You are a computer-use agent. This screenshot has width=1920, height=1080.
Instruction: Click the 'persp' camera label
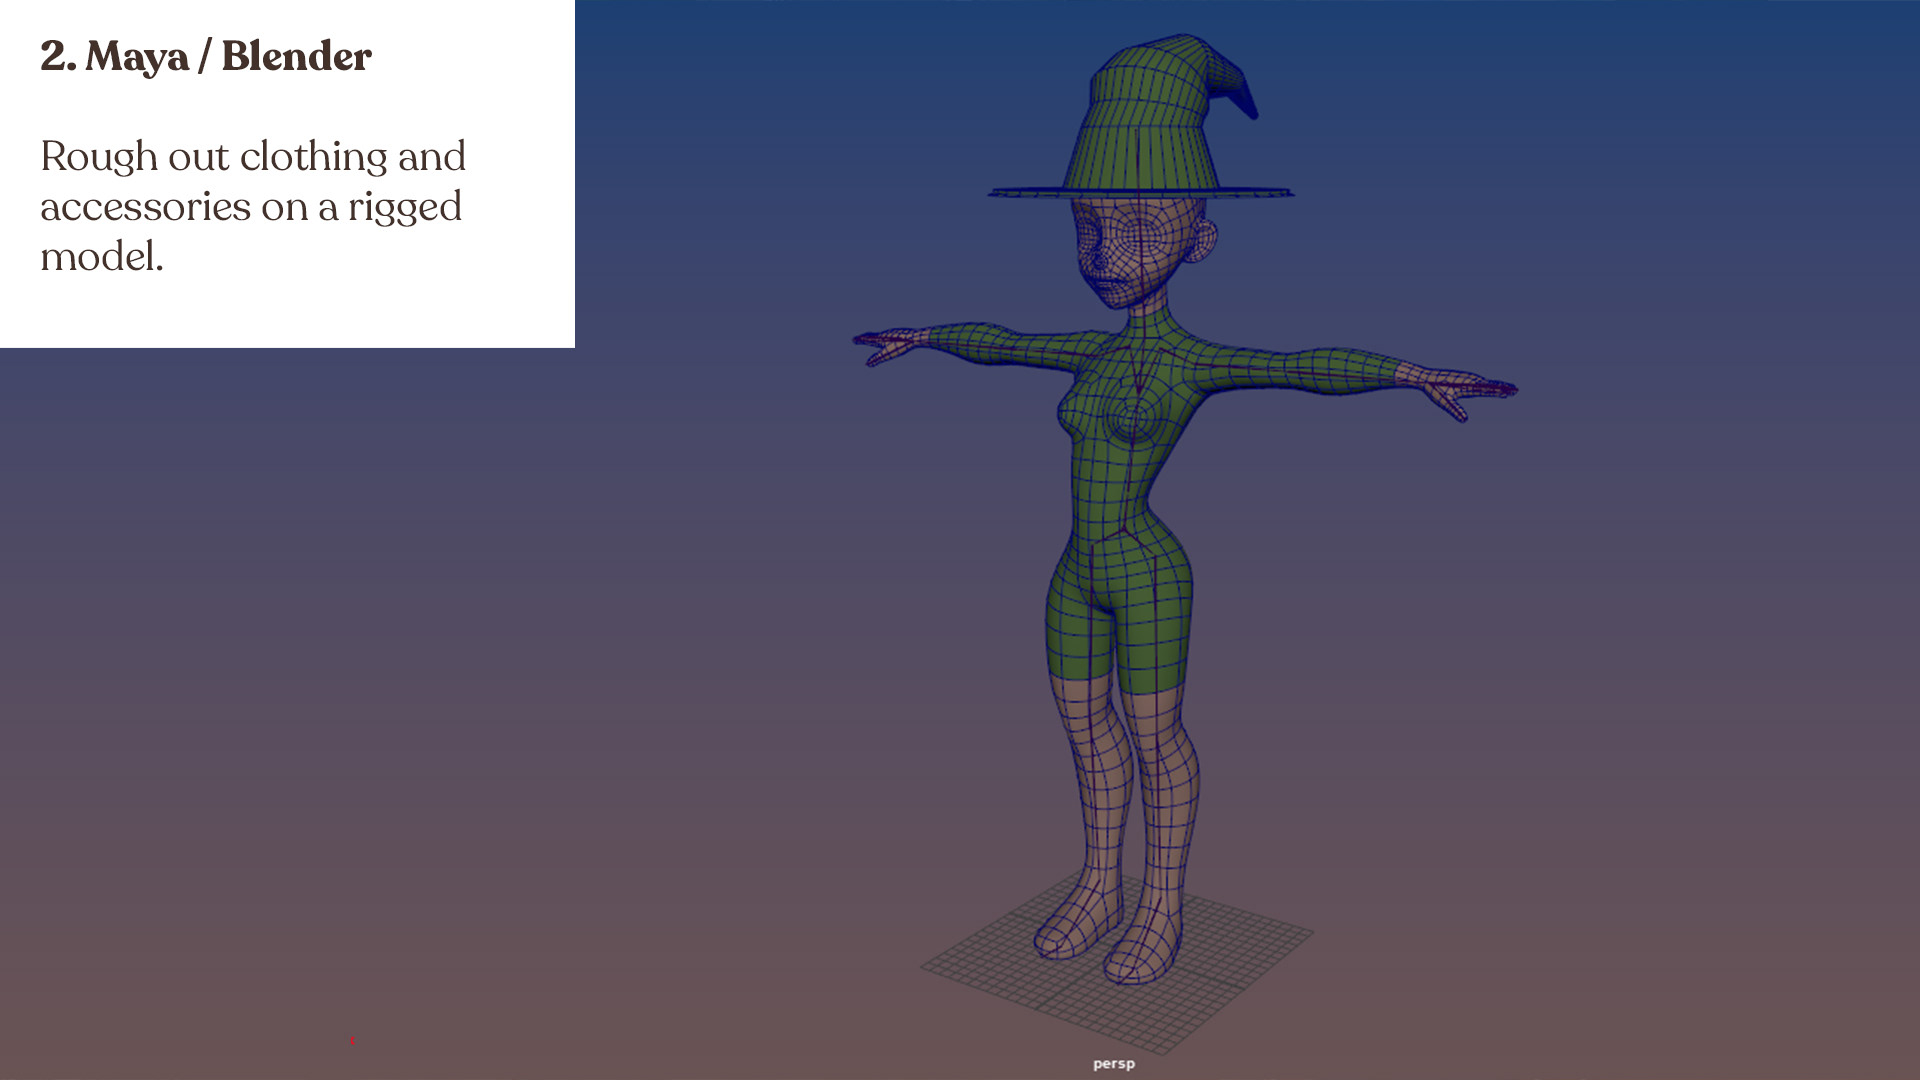tap(1113, 1064)
